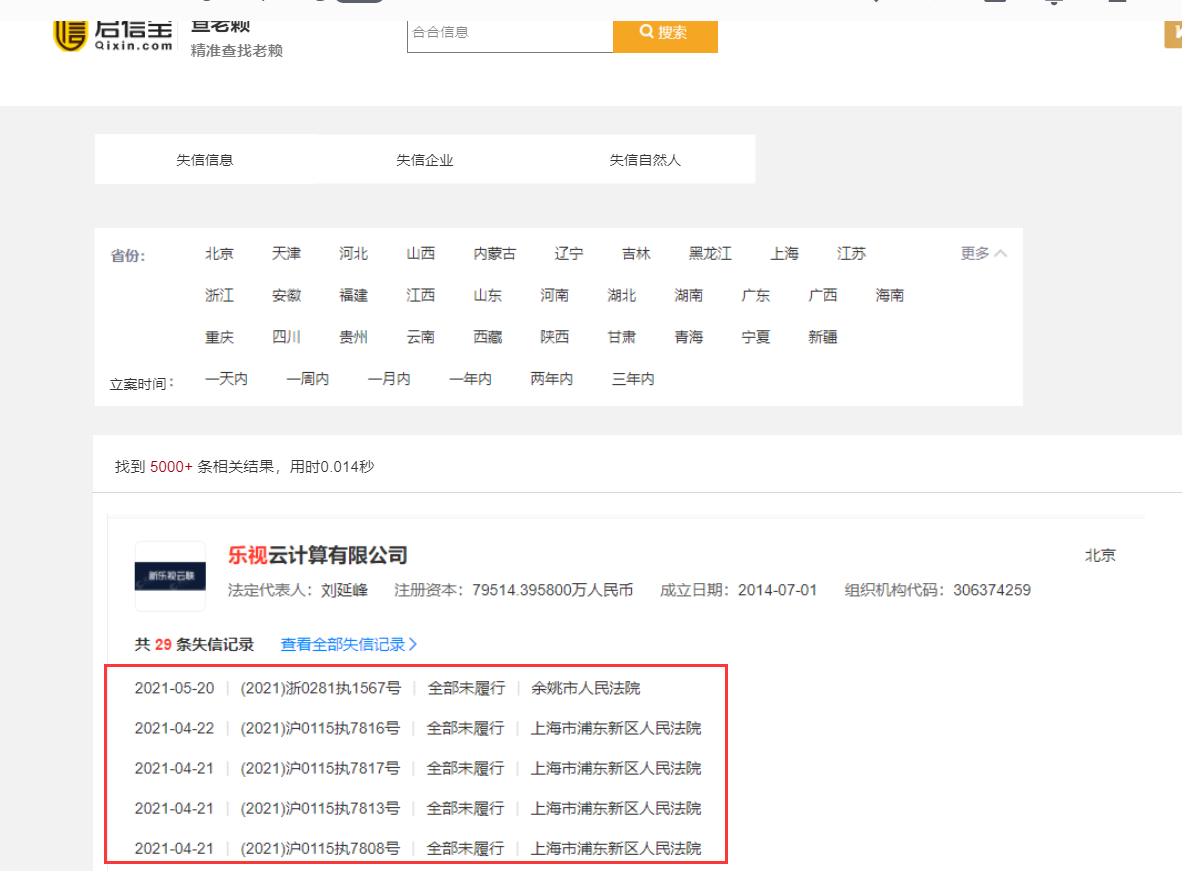Filter by province 吉林
The width and height of the screenshot is (1182, 871).
coord(636,253)
